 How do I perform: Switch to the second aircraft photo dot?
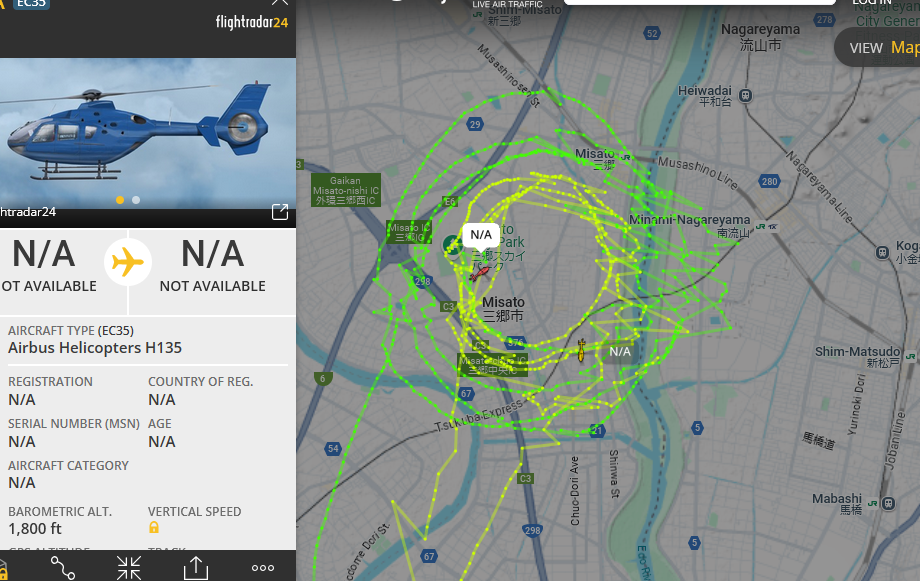(x=136, y=200)
